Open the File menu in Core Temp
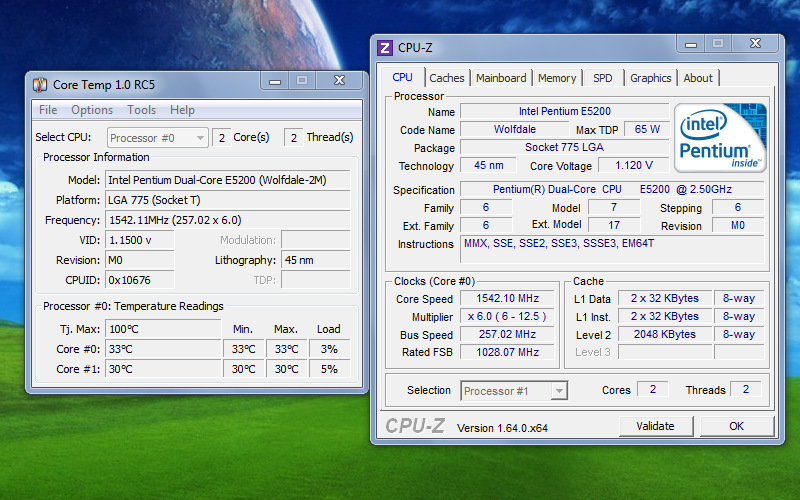800x500 pixels. point(48,110)
